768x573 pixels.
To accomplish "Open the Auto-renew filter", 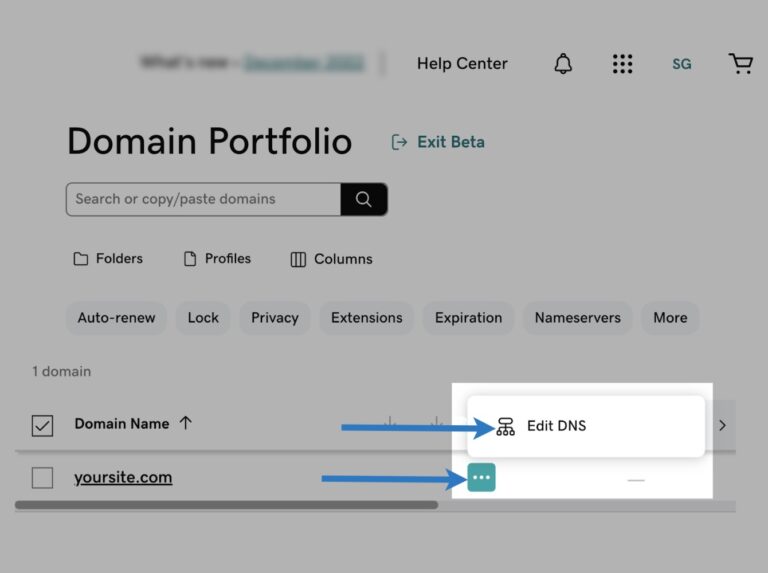I will tap(116, 318).
